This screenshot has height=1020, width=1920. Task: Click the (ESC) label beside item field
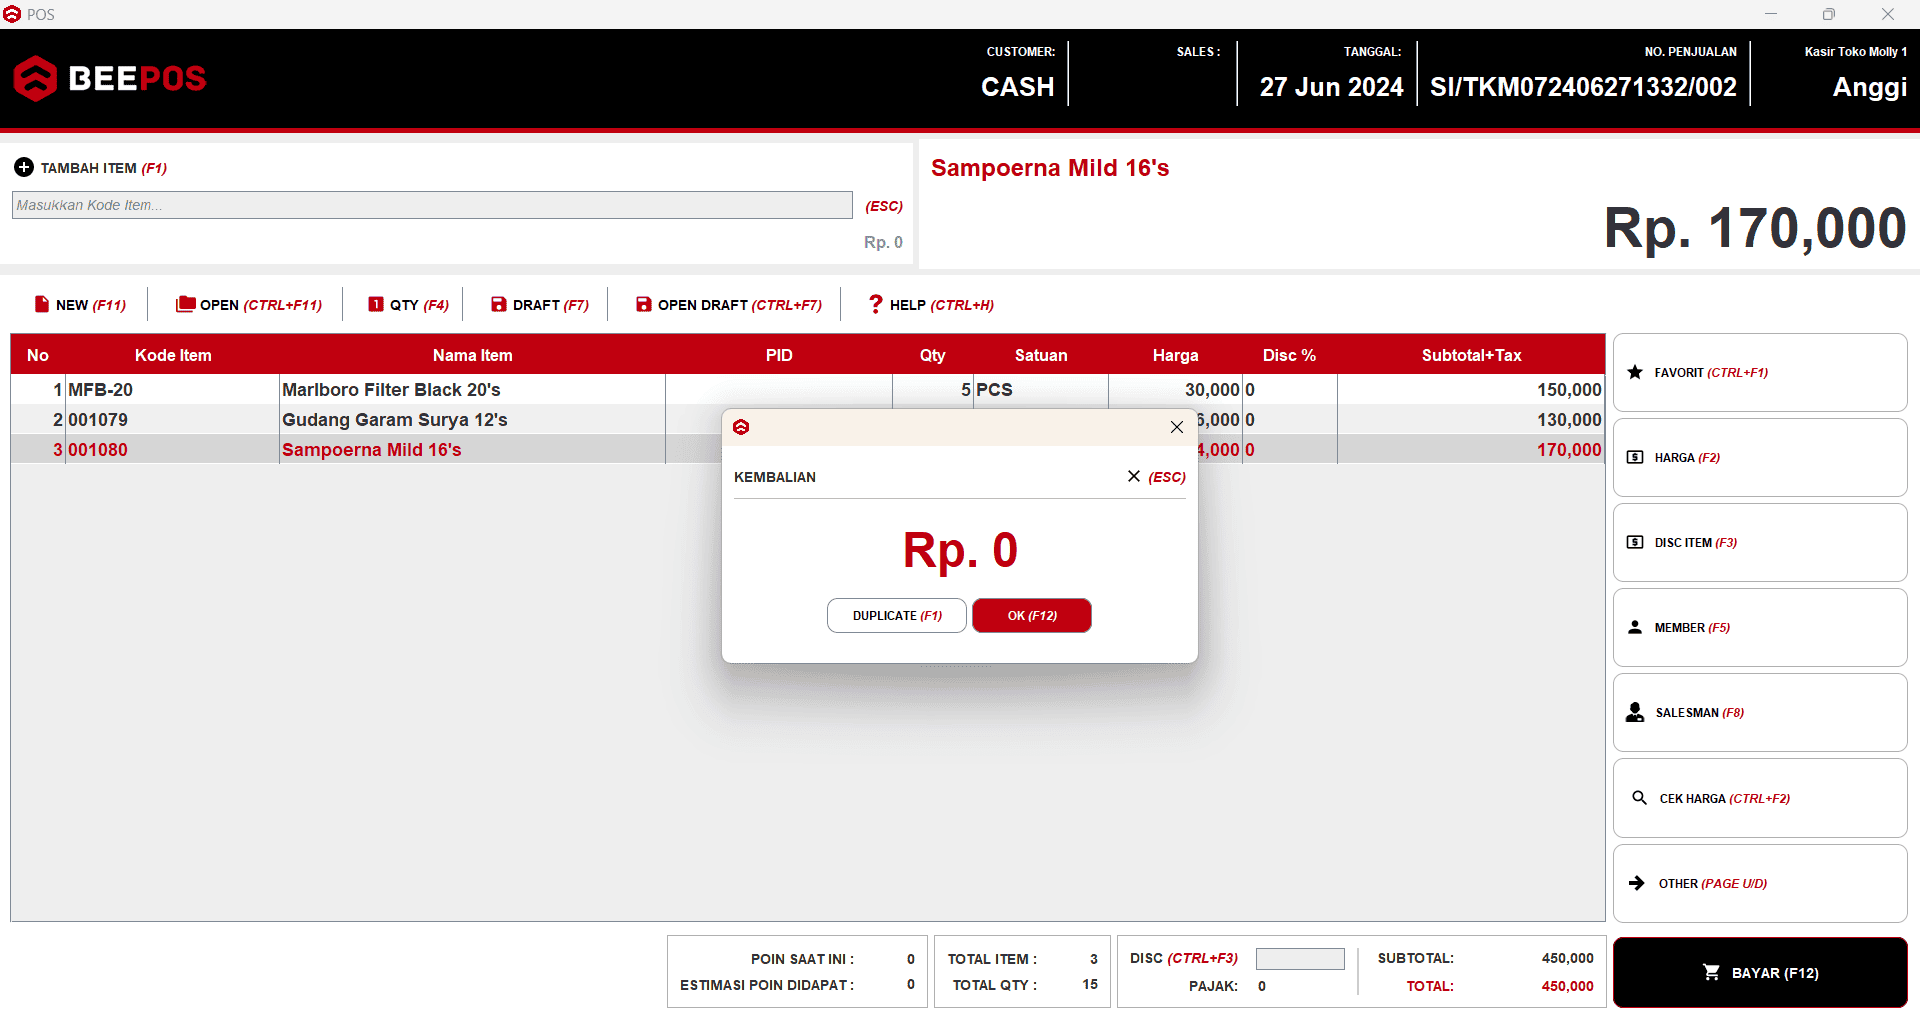(884, 206)
